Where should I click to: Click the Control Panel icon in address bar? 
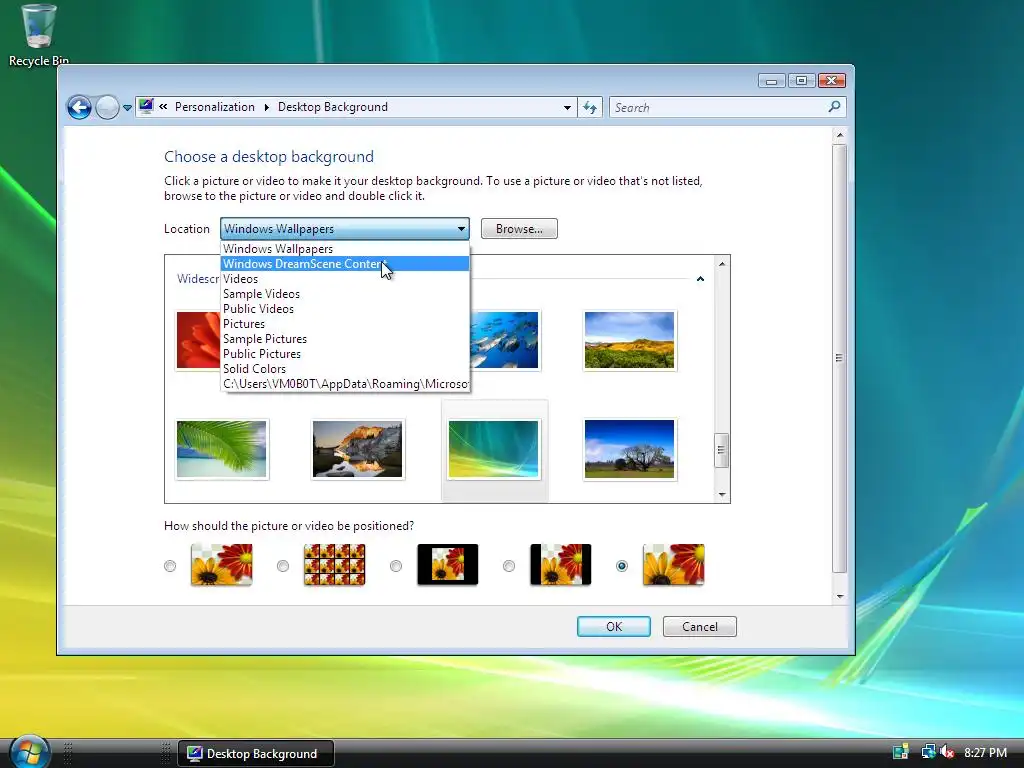(146, 106)
